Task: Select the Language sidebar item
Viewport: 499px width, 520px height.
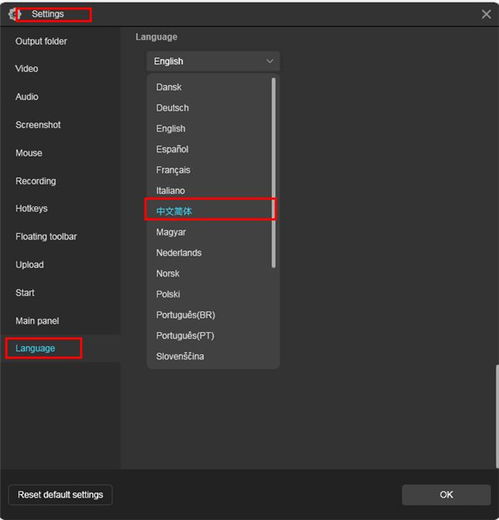Action: [x=35, y=348]
